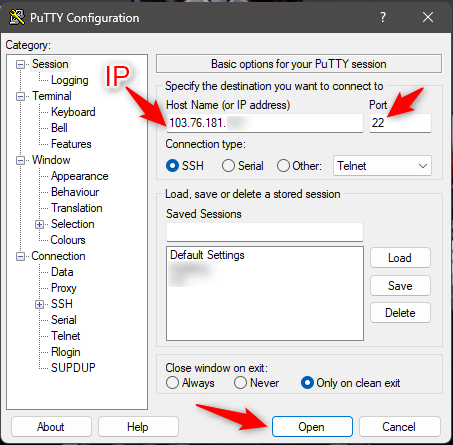Delete the selected saved session

[x=400, y=313]
